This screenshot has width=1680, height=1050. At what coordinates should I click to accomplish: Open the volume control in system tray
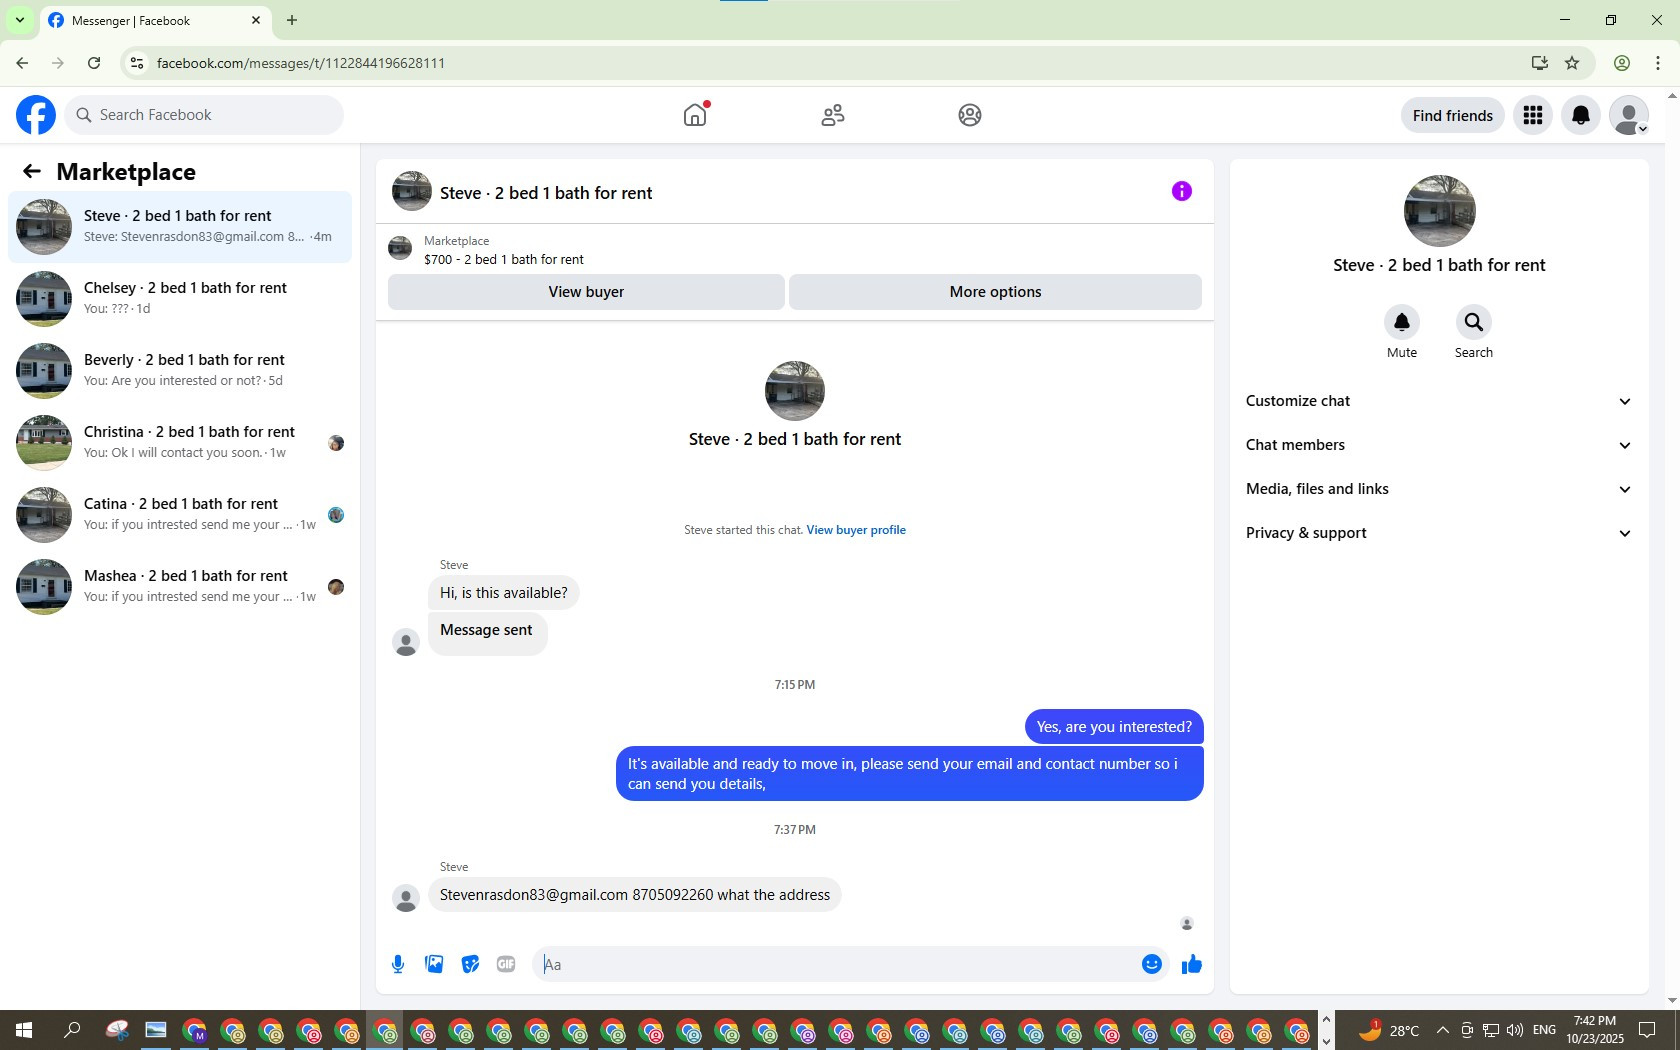click(x=1515, y=1030)
